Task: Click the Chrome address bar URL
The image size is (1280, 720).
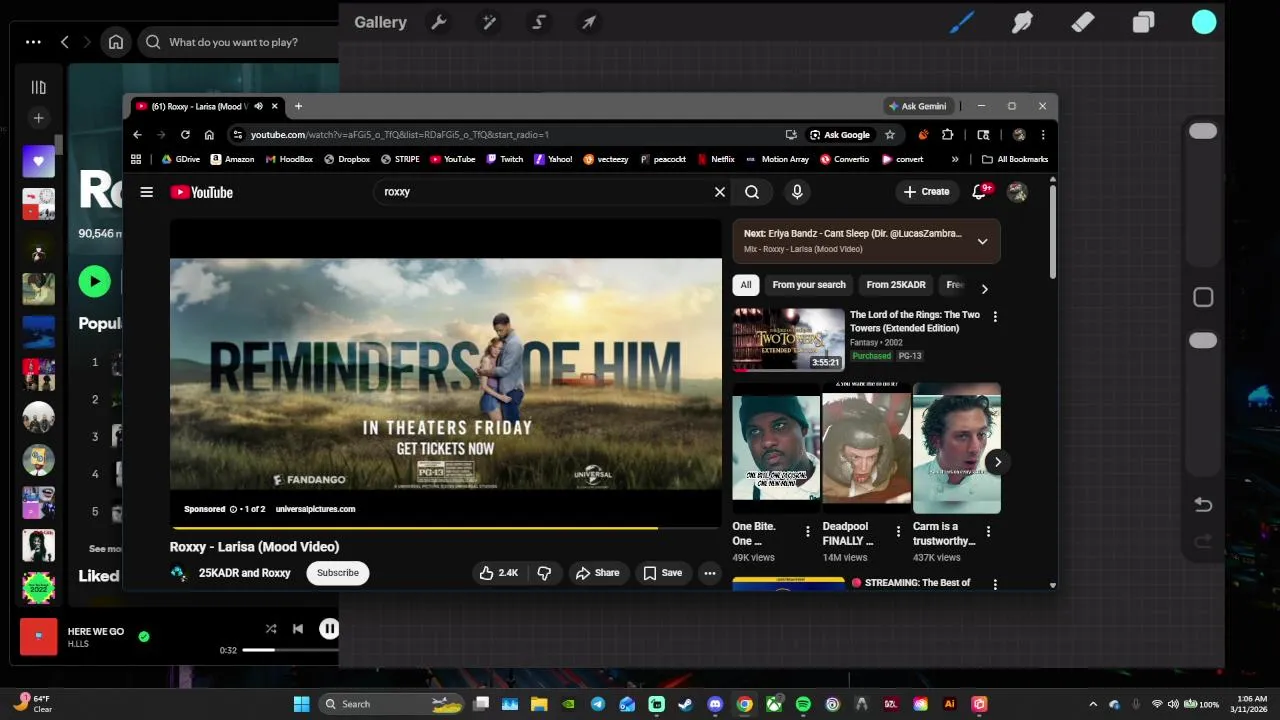Action: [400, 135]
